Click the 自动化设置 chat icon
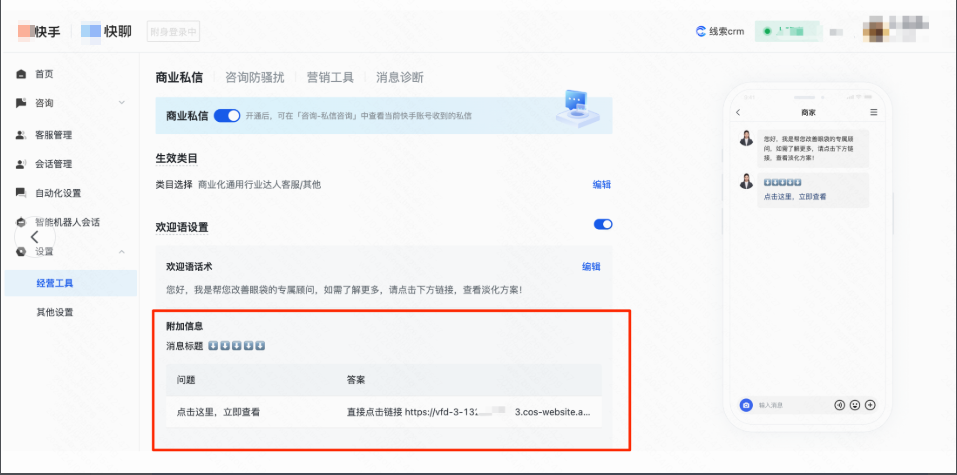The image size is (957, 475). tap(21, 193)
